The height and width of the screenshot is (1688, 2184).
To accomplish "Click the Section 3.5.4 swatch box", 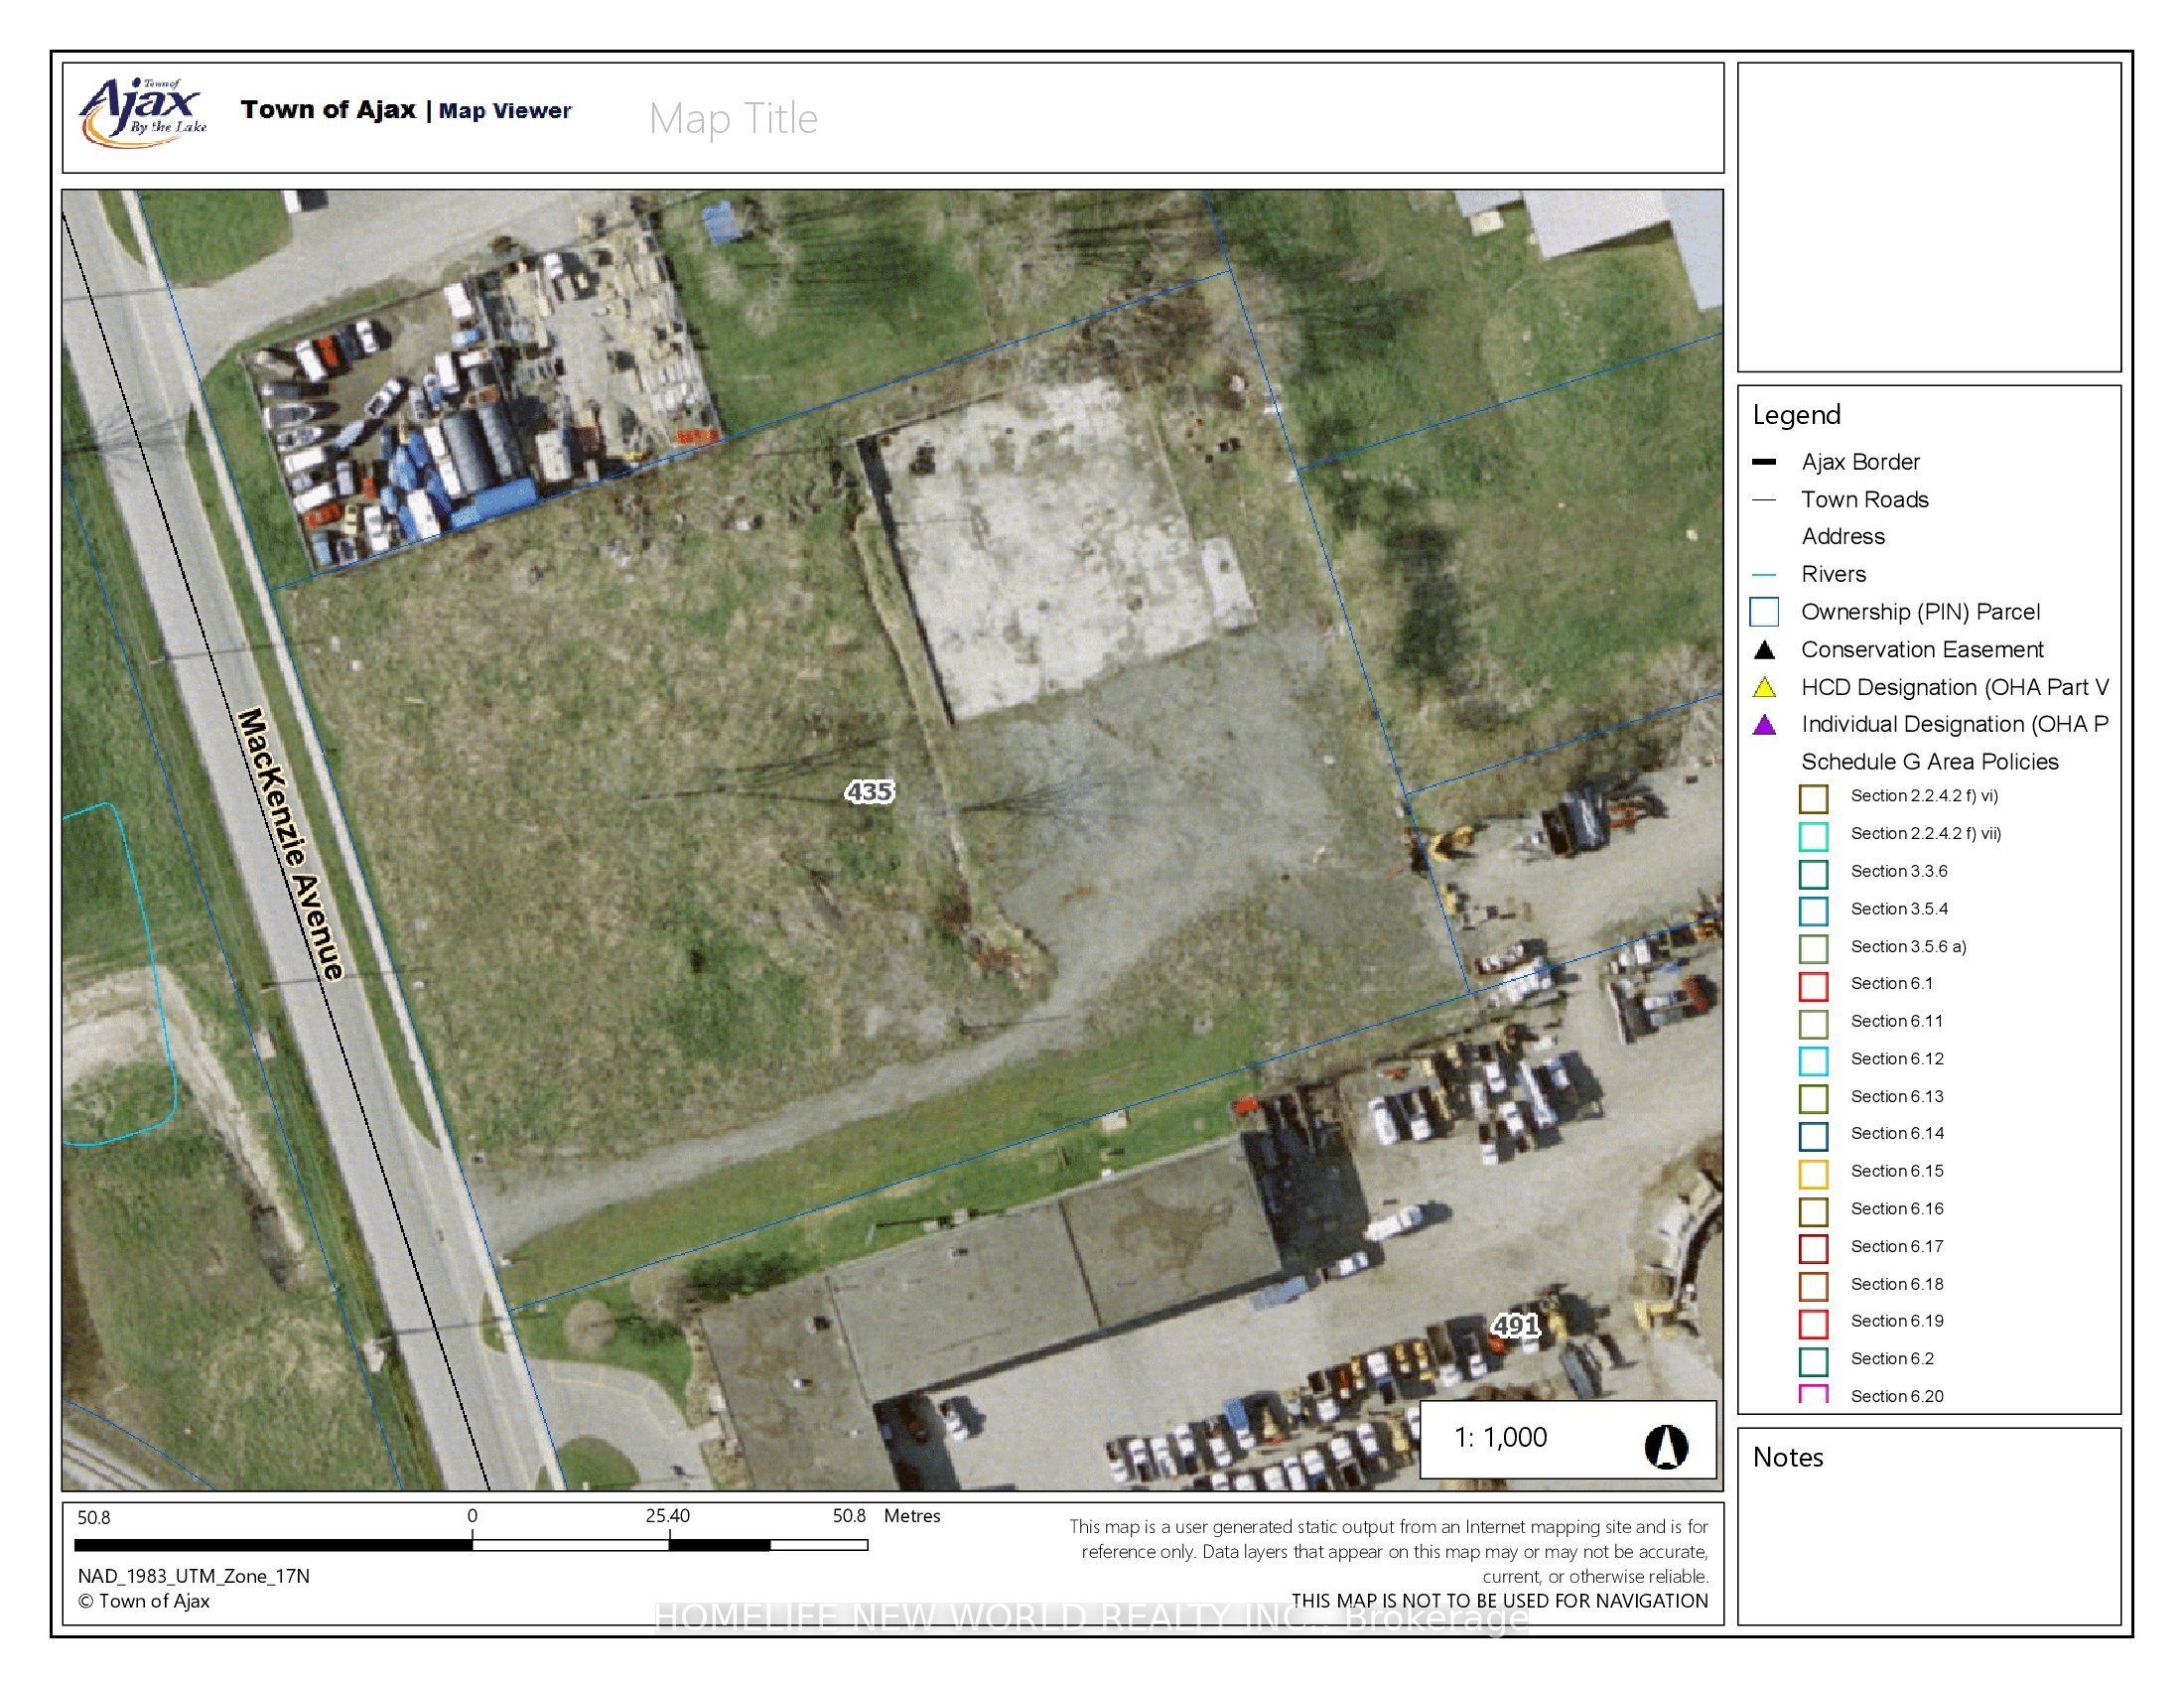I will (x=1813, y=911).
